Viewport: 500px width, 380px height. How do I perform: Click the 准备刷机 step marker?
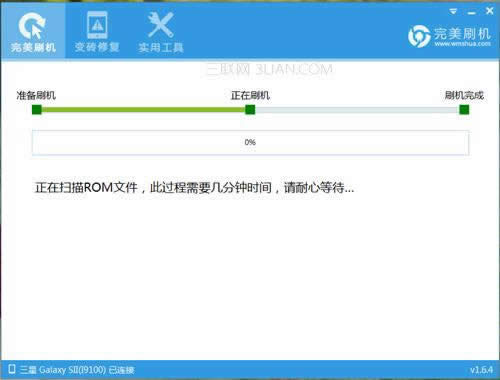point(37,109)
